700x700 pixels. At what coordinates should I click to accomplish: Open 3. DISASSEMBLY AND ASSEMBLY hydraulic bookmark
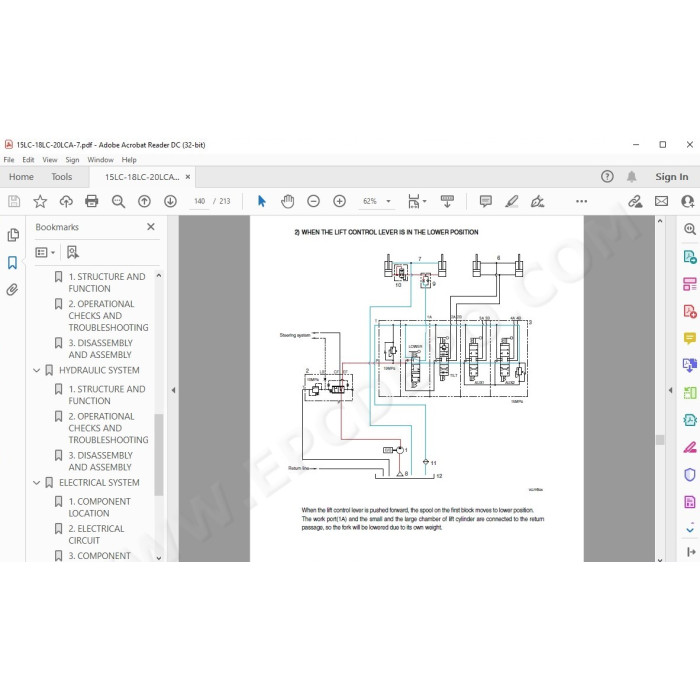coord(100,461)
